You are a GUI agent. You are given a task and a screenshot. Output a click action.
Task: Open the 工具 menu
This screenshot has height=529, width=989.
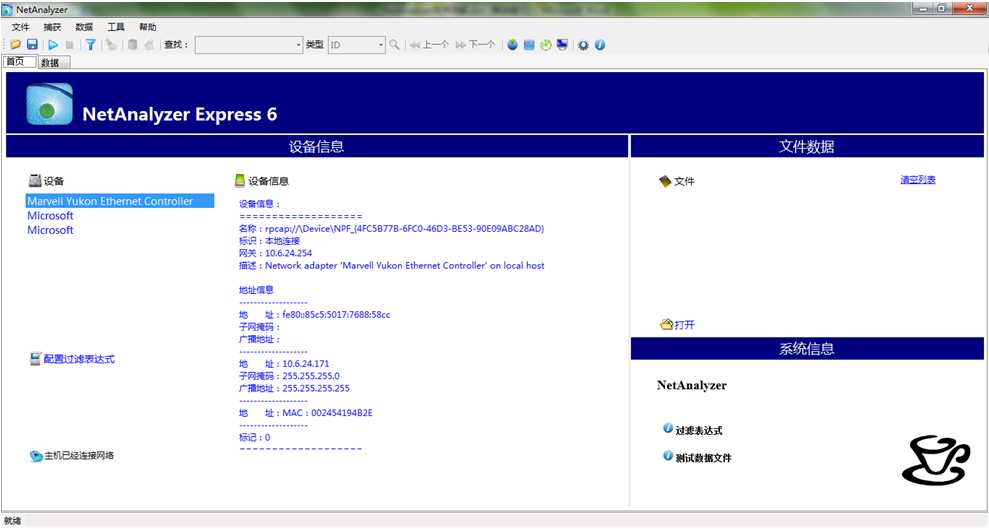coord(116,27)
